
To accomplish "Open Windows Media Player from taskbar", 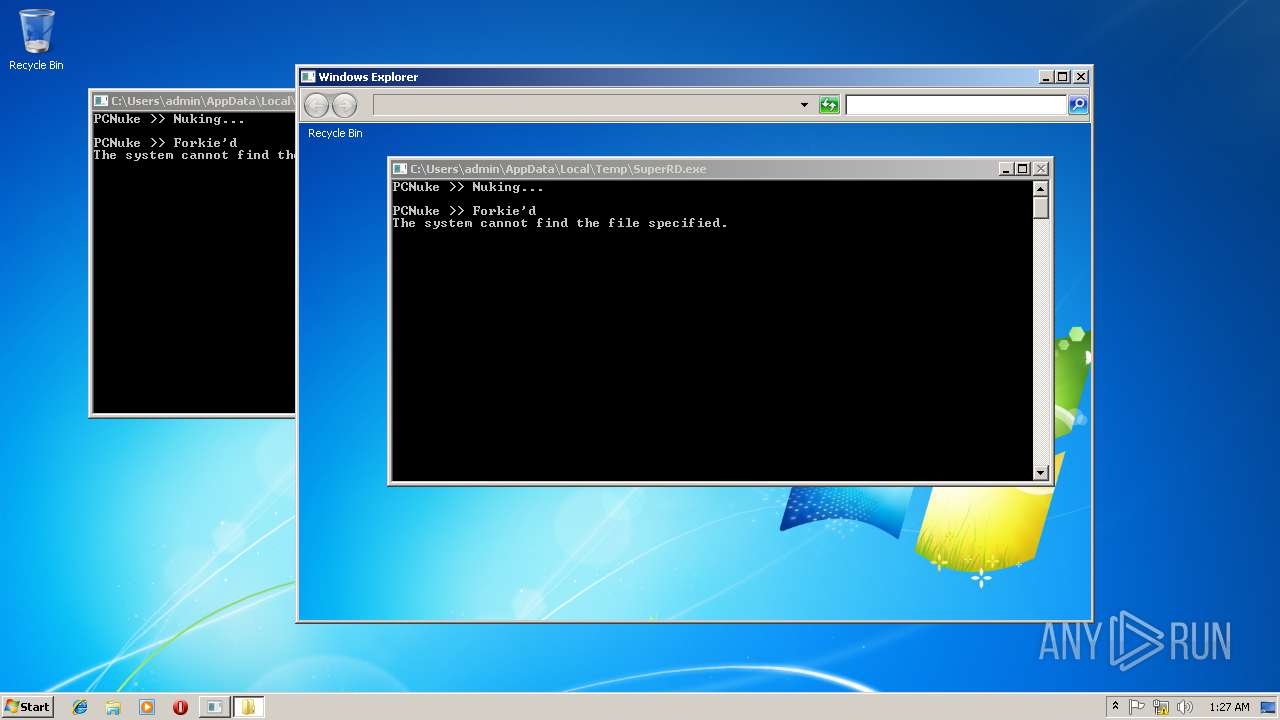I will (147, 707).
